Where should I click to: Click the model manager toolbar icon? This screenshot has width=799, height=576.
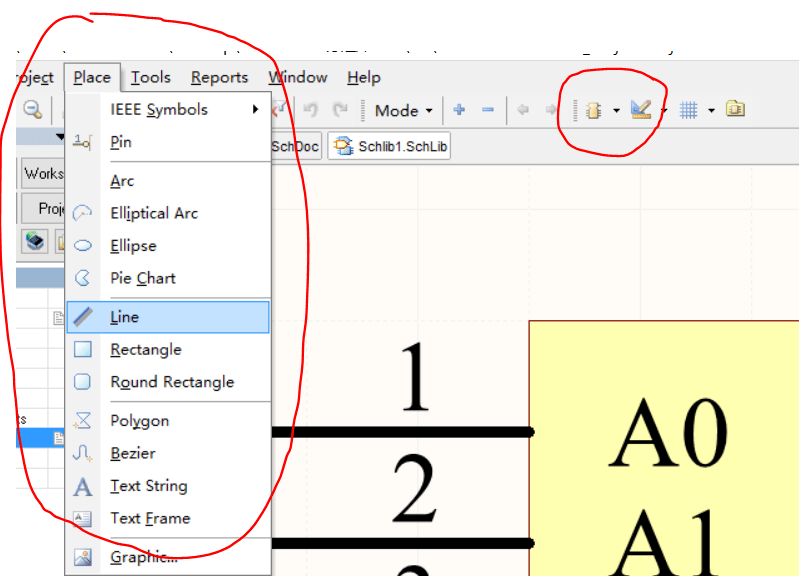click(735, 109)
